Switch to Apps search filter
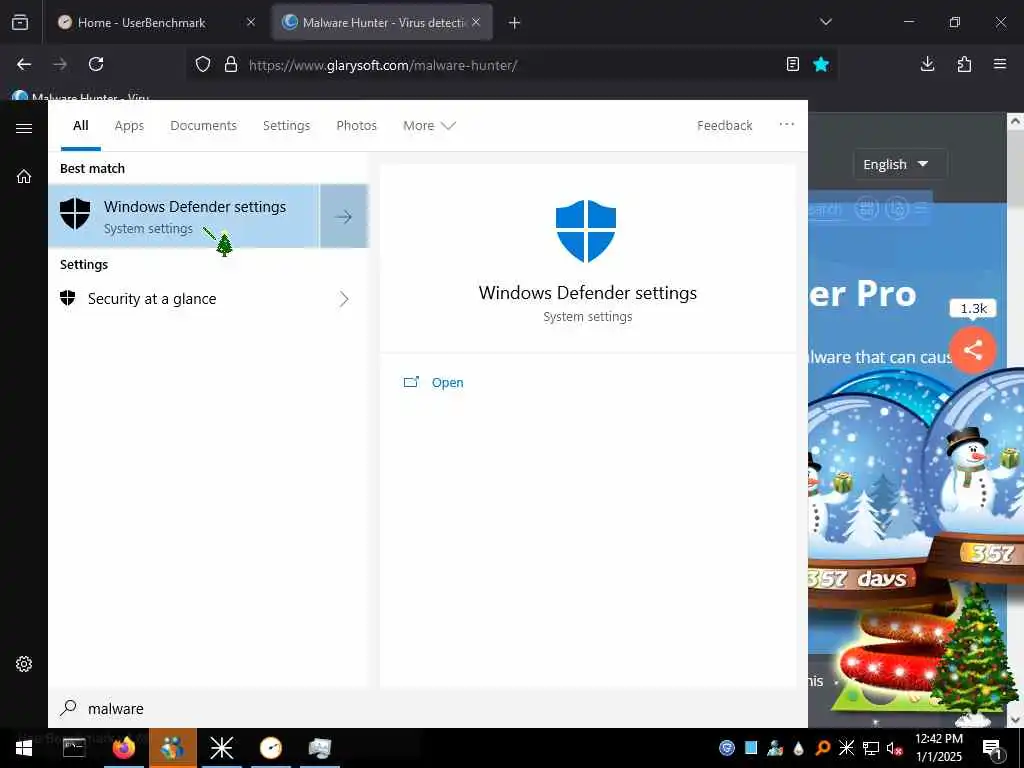1024x768 pixels. pyautogui.click(x=129, y=125)
